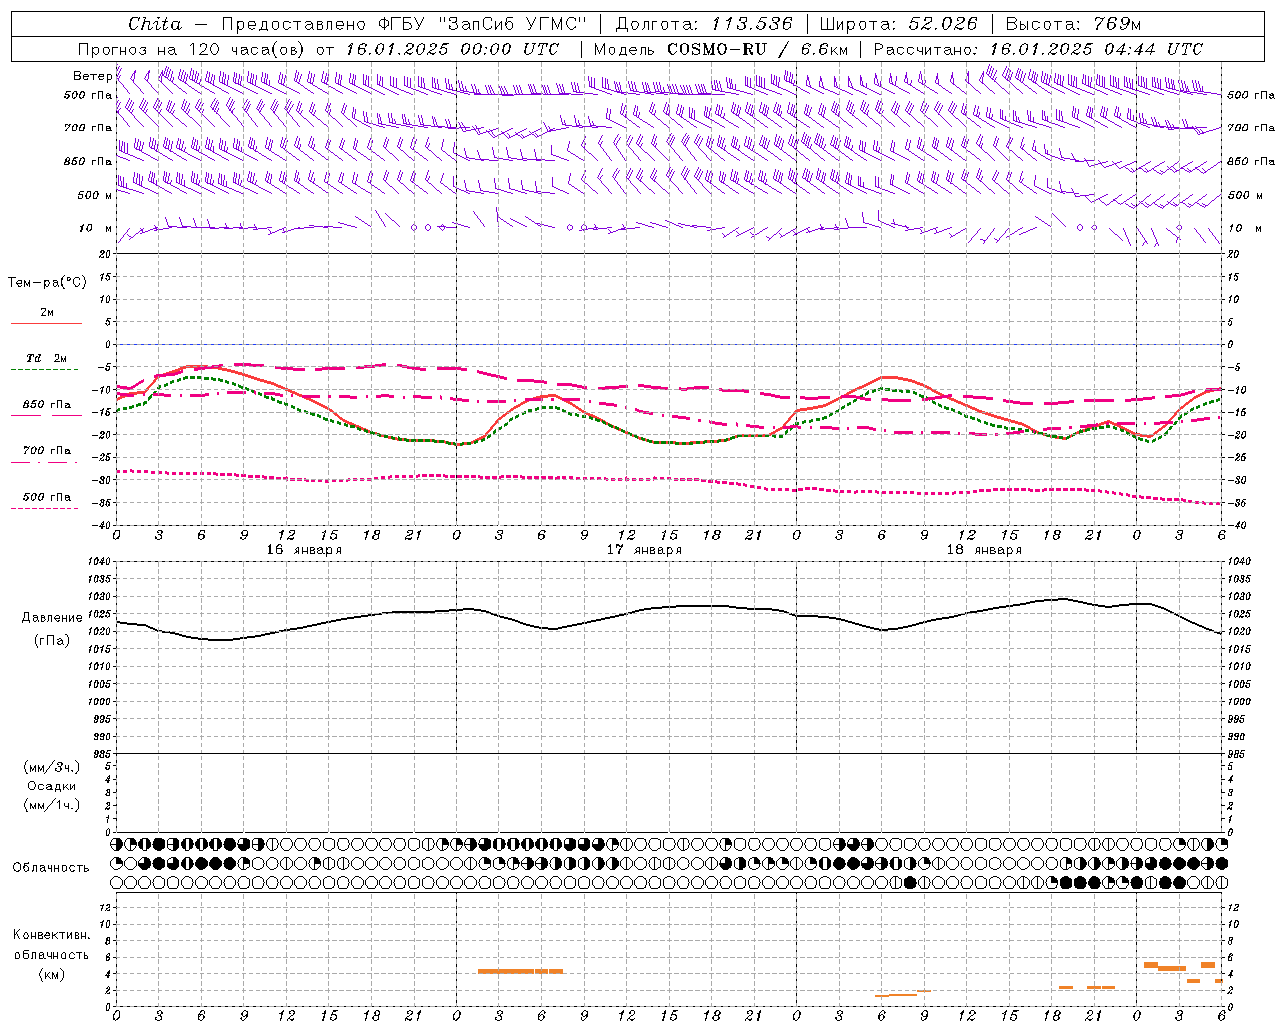The image size is (1280, 1024).
Task: Click the "Ветер" wind panel label
Action: coord(92,76)
